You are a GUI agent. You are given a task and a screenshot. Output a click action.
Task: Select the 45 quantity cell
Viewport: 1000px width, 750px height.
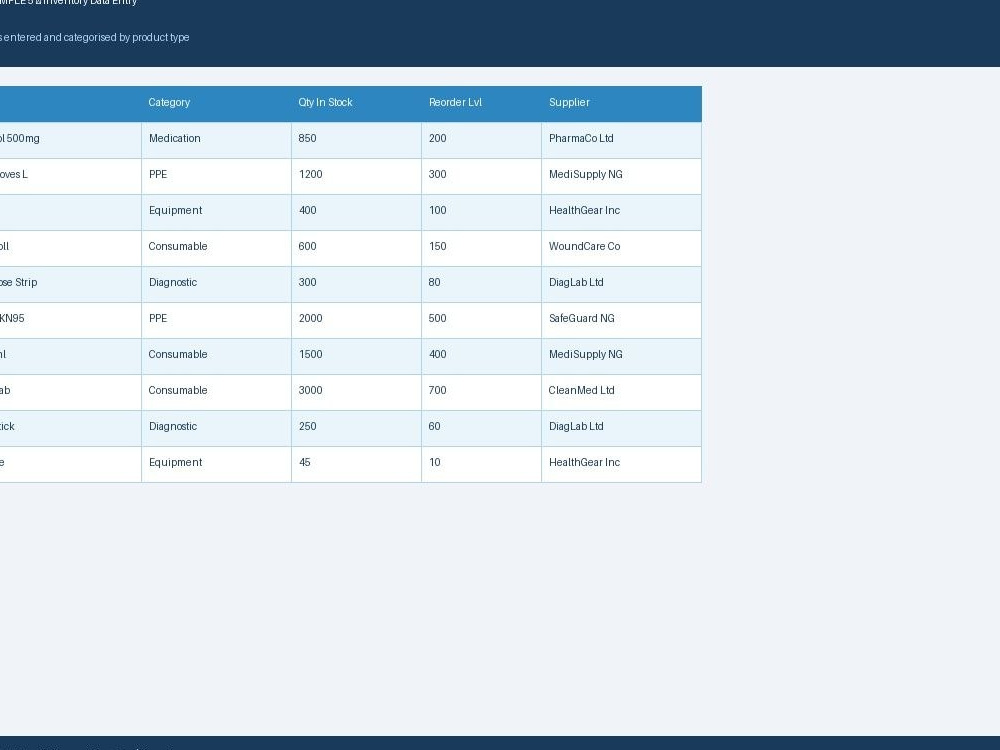click(x=357, y=464)
